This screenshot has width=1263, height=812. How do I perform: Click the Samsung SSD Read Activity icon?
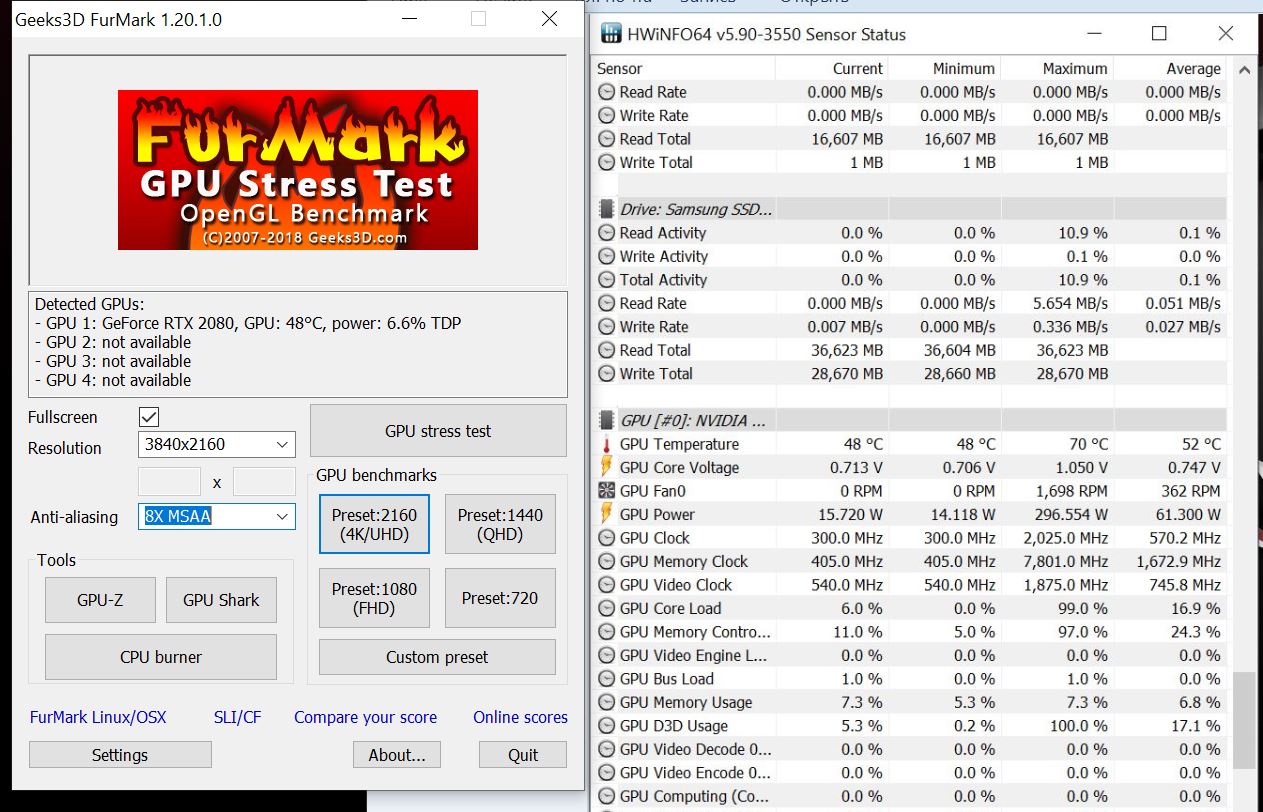[606, 233]
